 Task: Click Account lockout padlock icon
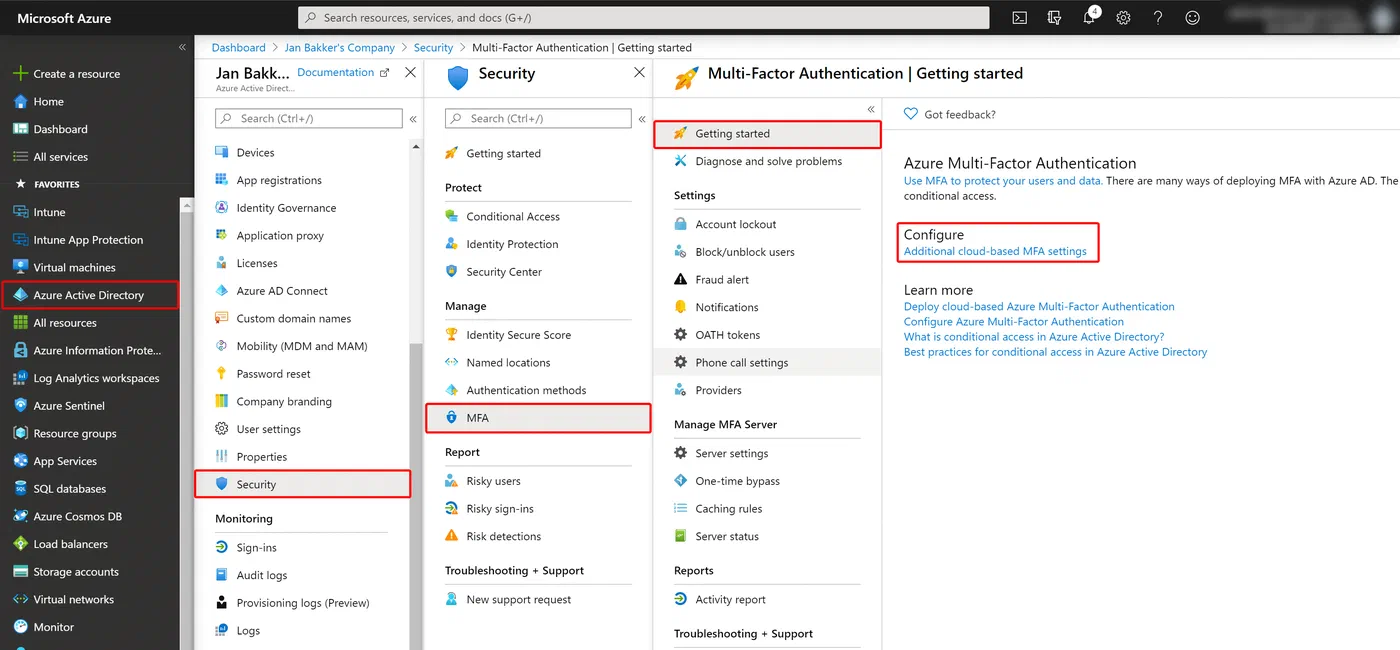coord(681,224)
